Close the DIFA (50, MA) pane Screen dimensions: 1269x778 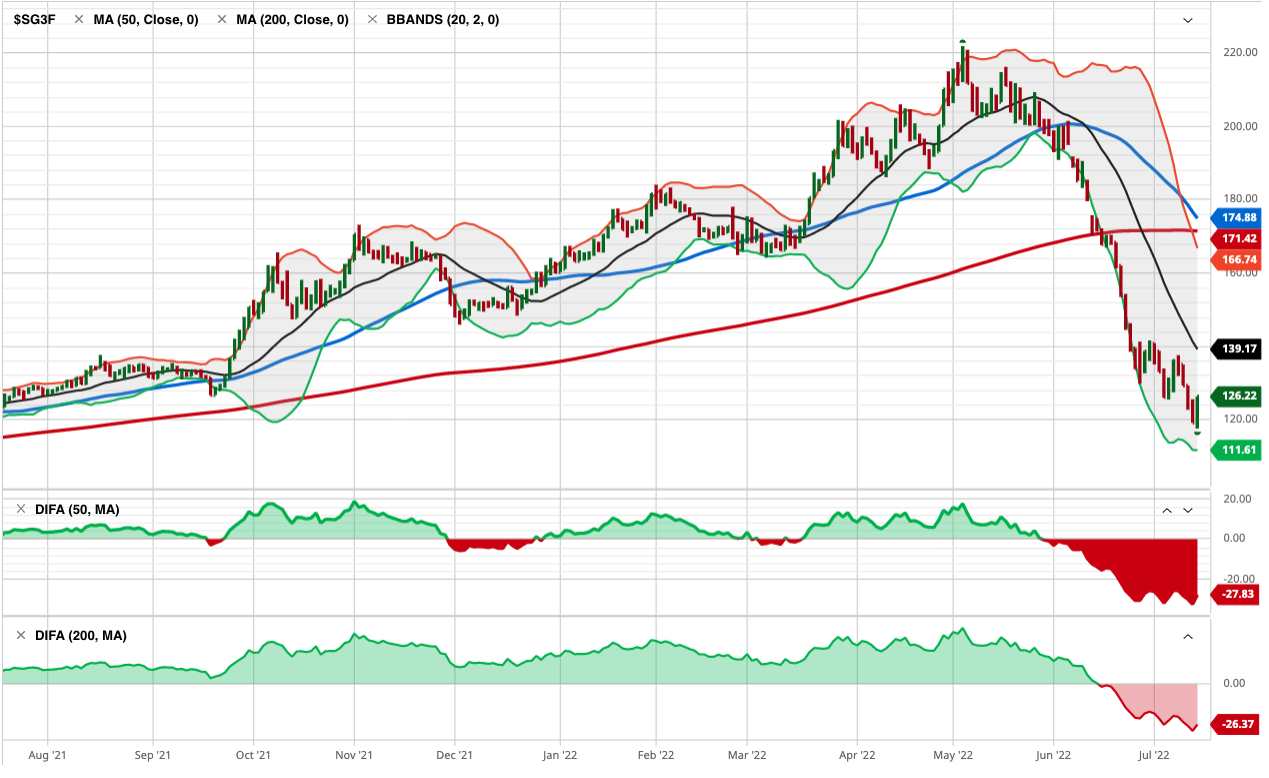coord(21,510)
